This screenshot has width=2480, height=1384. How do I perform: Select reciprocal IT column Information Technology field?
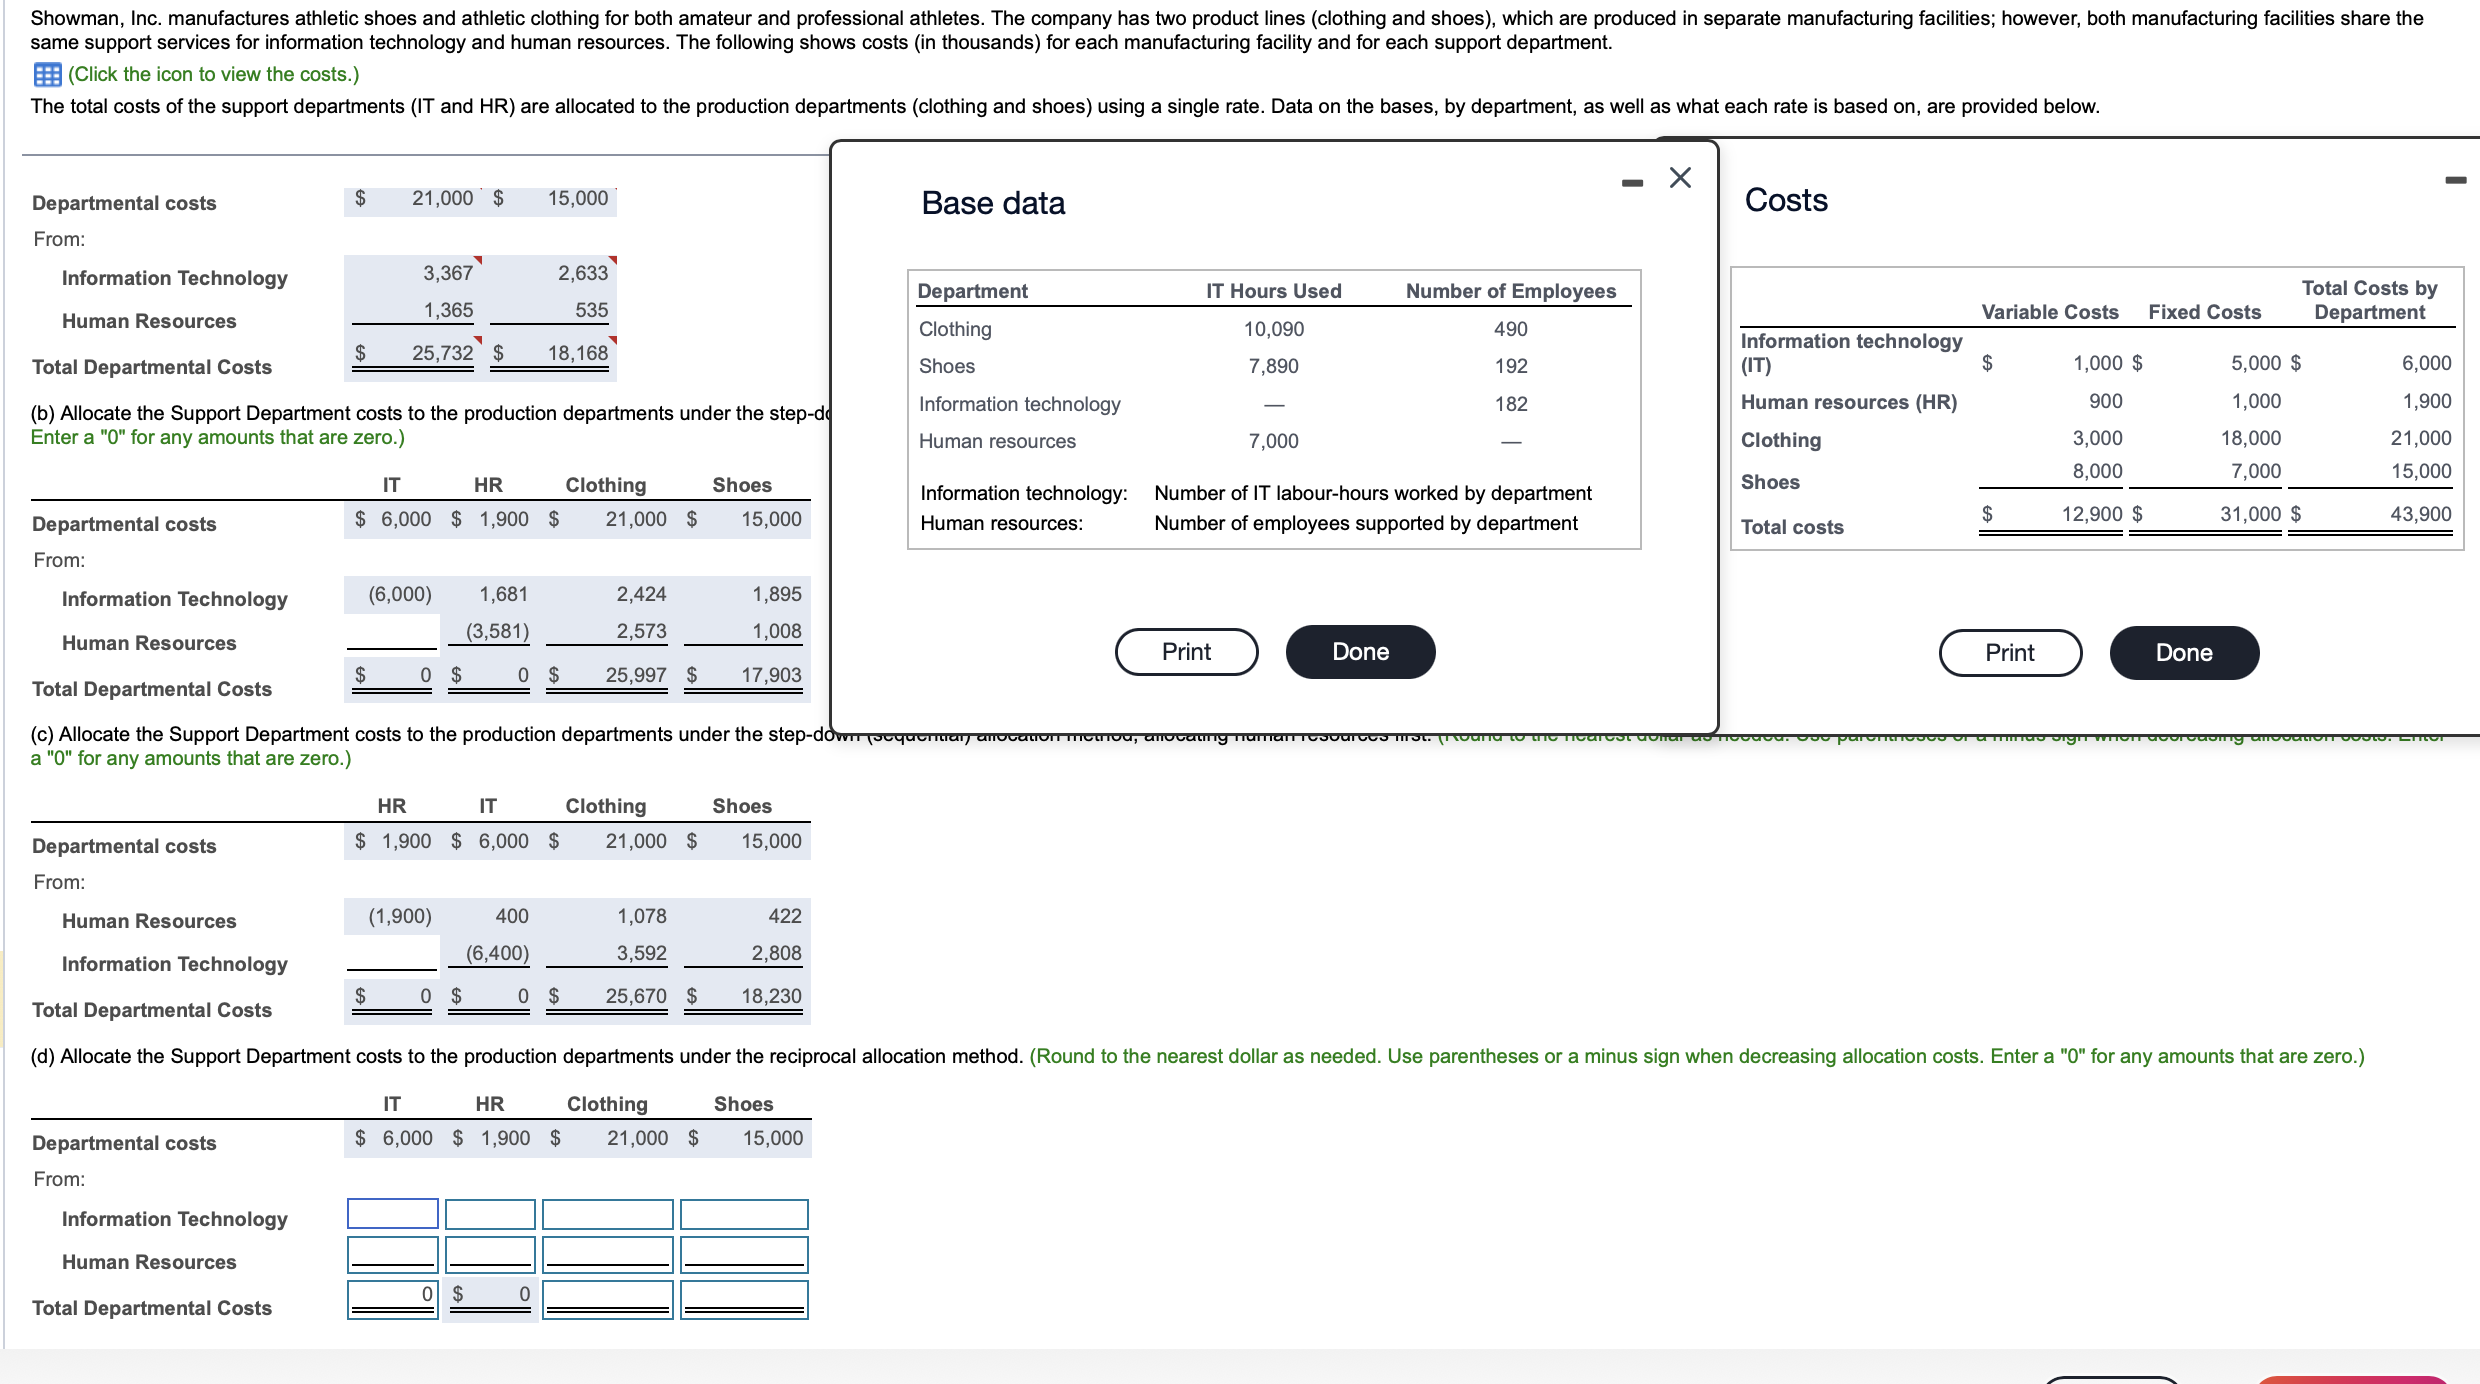pyautogui.click(x=392, y=1214)
